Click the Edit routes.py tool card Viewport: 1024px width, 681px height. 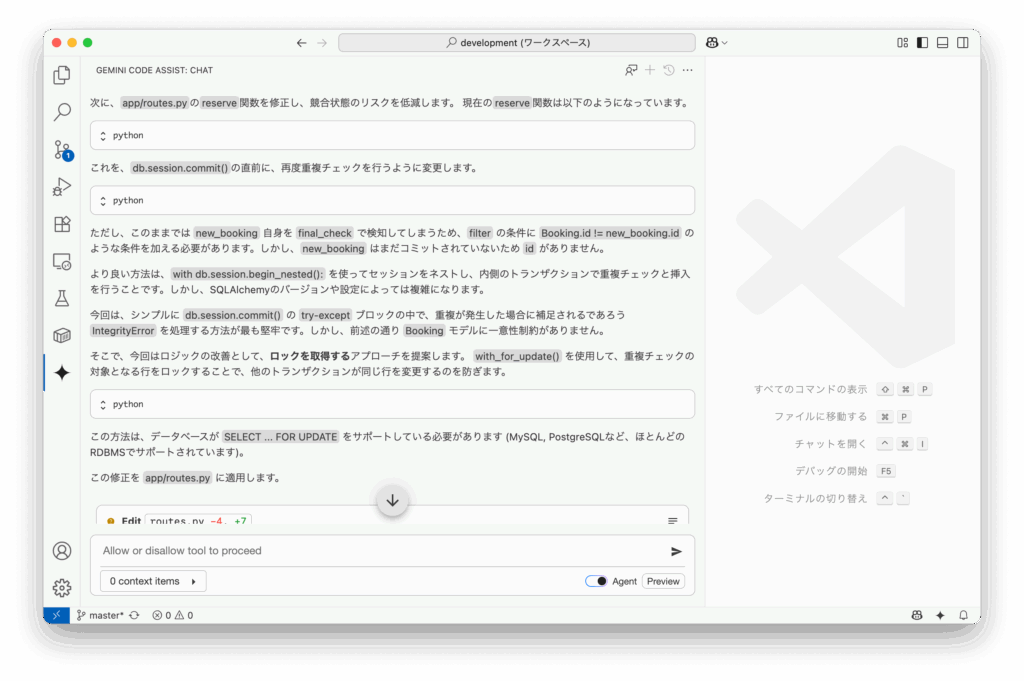click(x=392, y=516)
